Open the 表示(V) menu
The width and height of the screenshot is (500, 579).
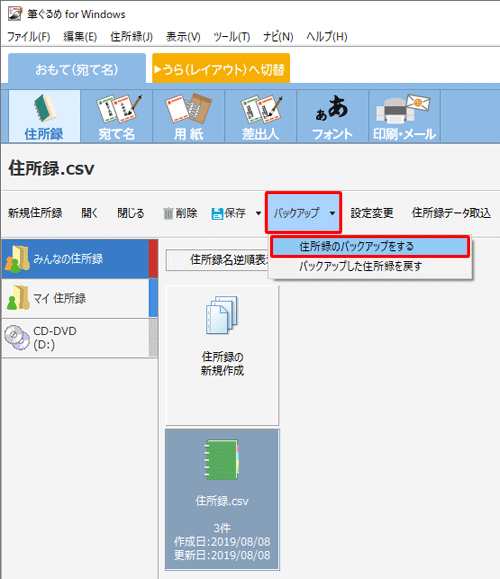coord(183,37)
